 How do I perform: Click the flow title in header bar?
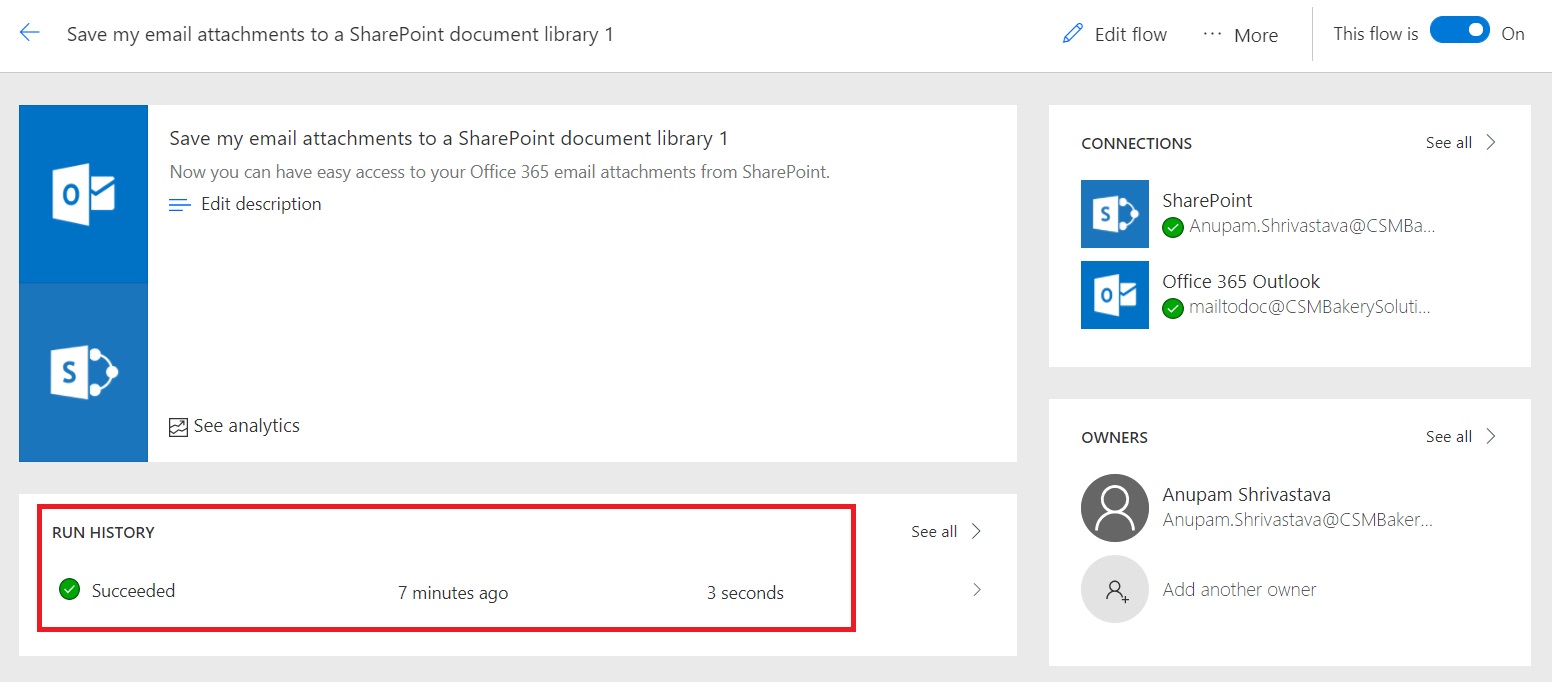pos(340,34)
